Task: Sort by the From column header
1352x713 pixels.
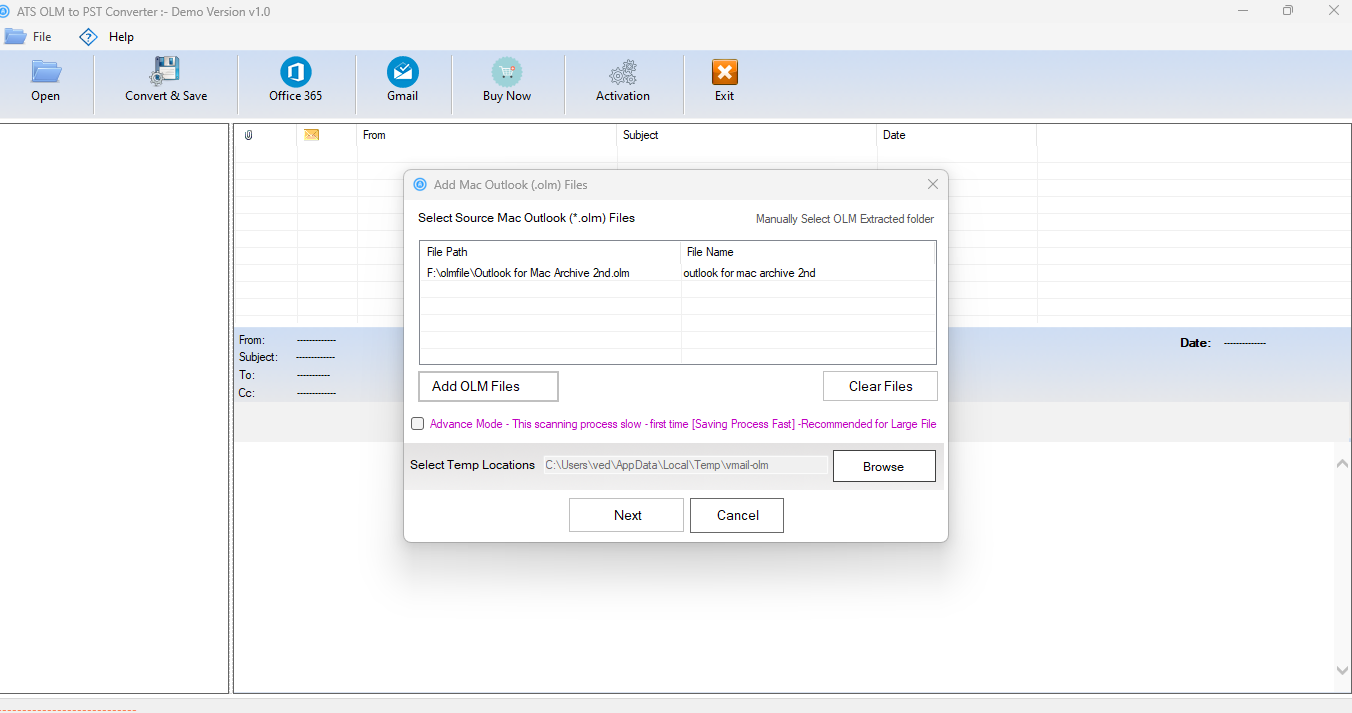Action: pyautogui.click(x=487, y=135)
